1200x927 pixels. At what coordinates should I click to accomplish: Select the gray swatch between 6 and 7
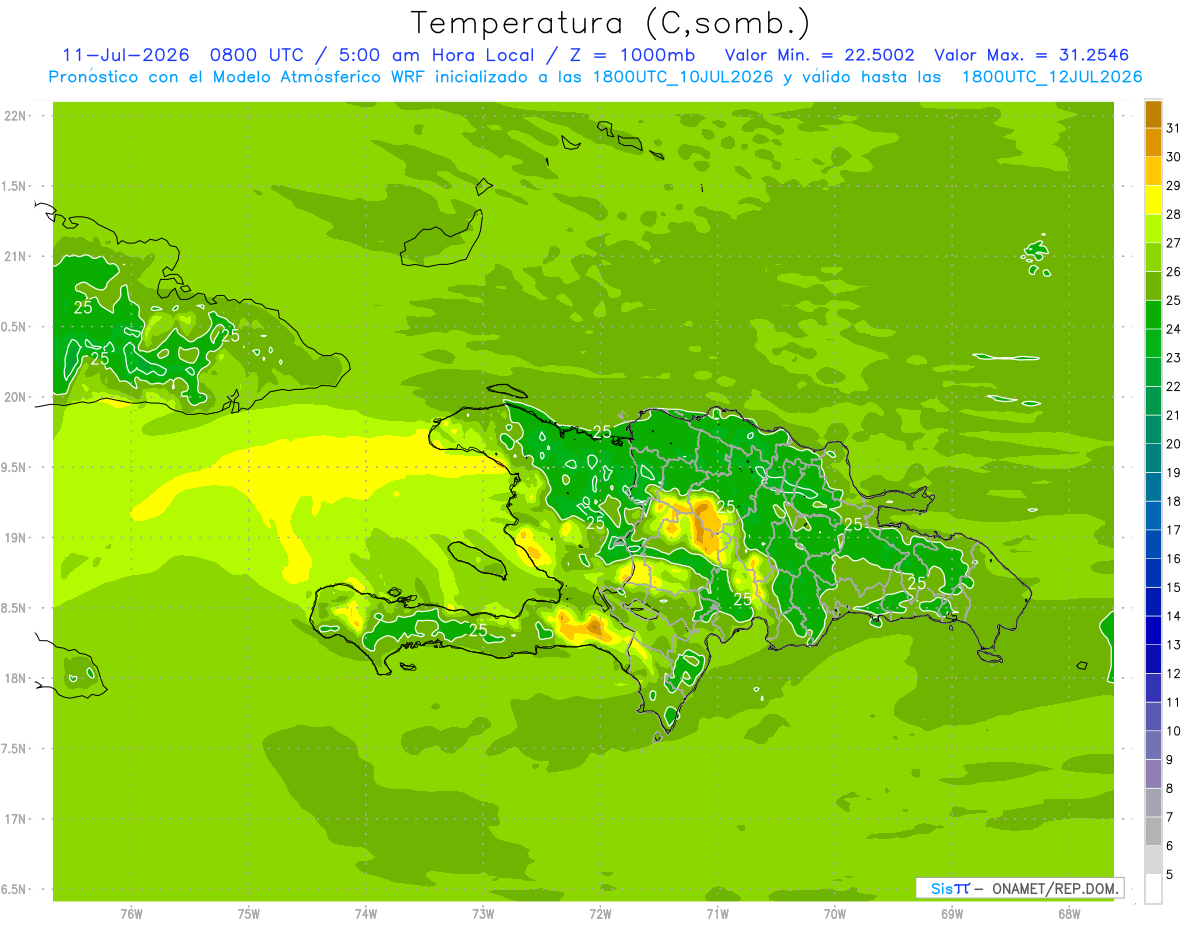click(1153, 831)
